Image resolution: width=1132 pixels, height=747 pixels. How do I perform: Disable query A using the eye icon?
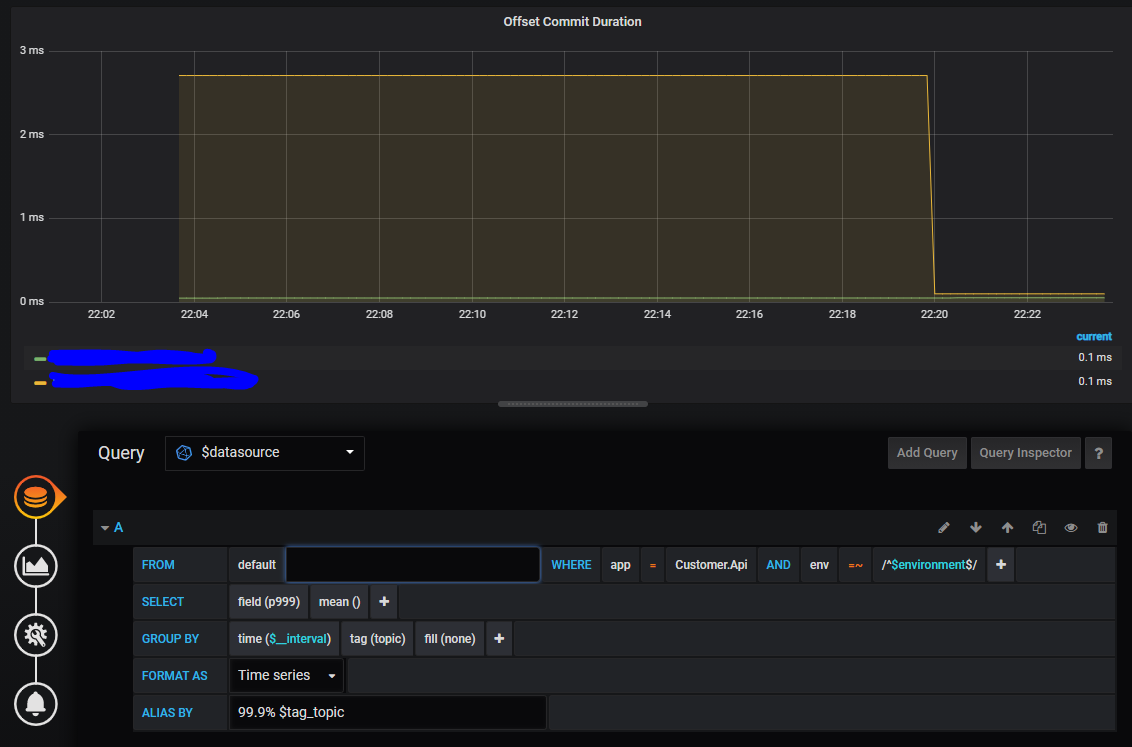[x=1070, y=527]
